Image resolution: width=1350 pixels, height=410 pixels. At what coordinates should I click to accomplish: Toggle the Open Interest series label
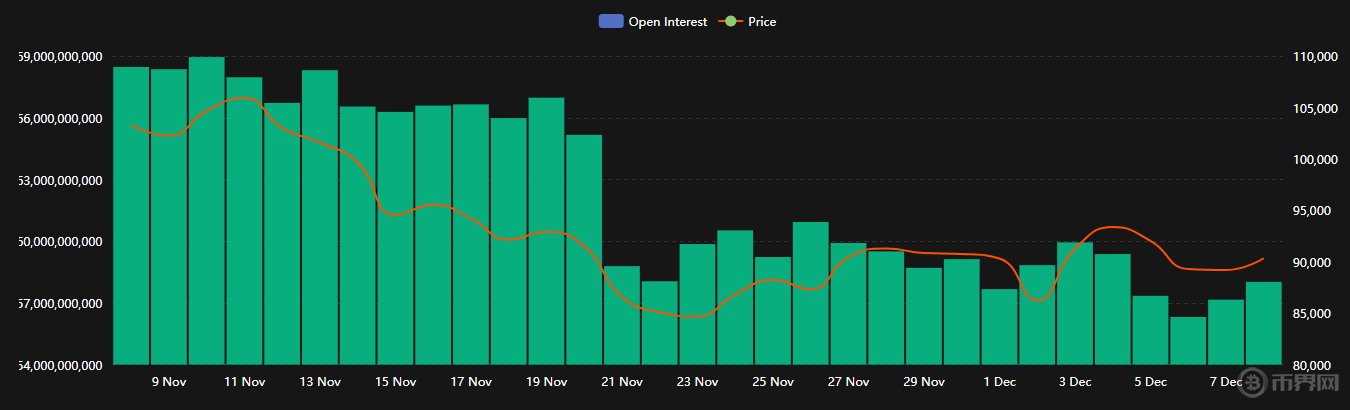coord(667,21)
